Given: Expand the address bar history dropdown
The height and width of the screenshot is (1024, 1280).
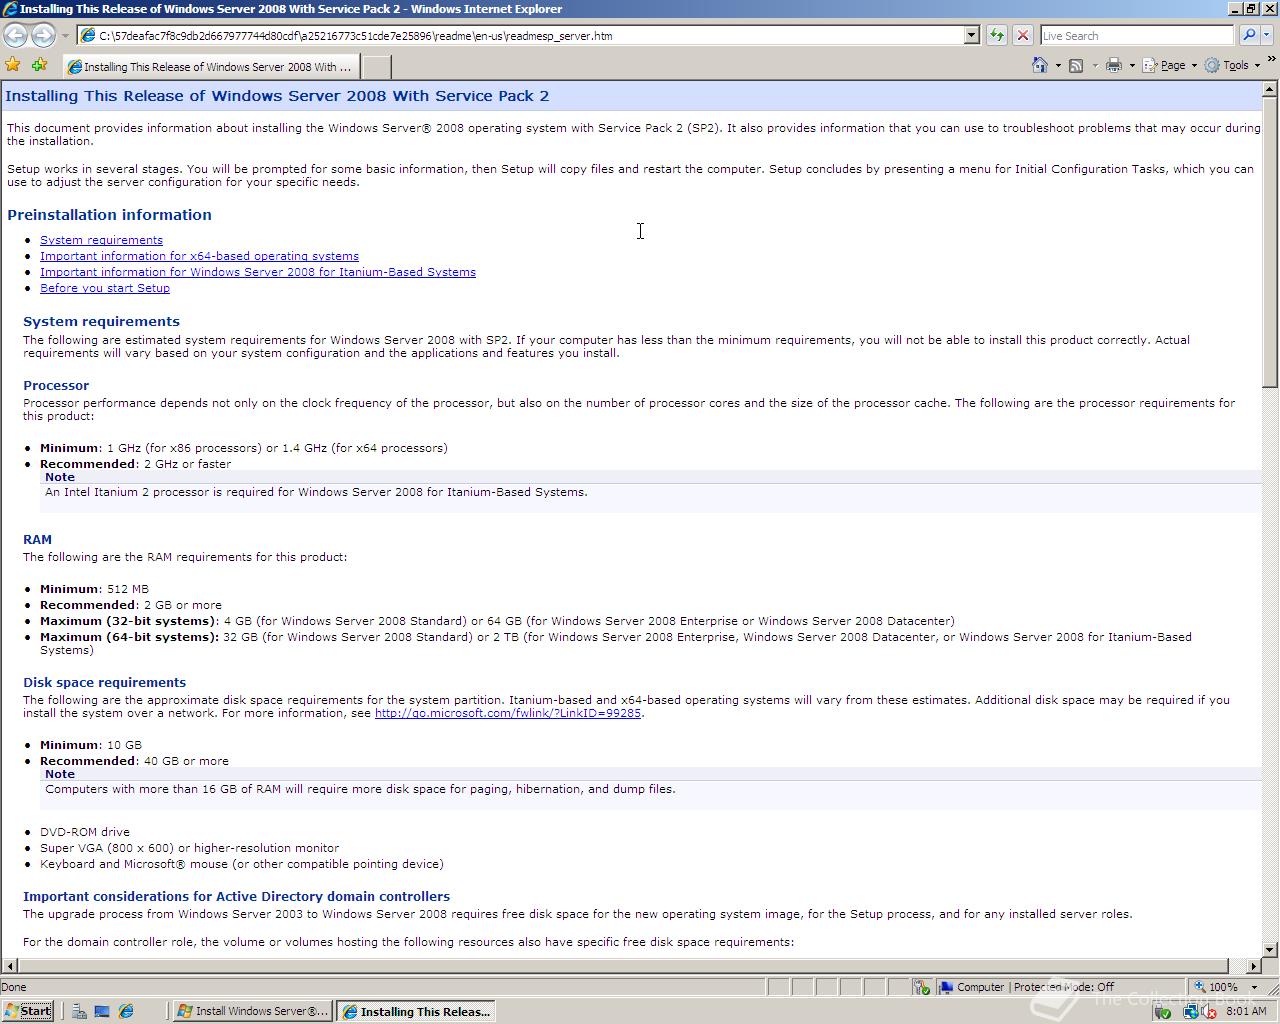Looking at the screenshot, I should point(971,35).
